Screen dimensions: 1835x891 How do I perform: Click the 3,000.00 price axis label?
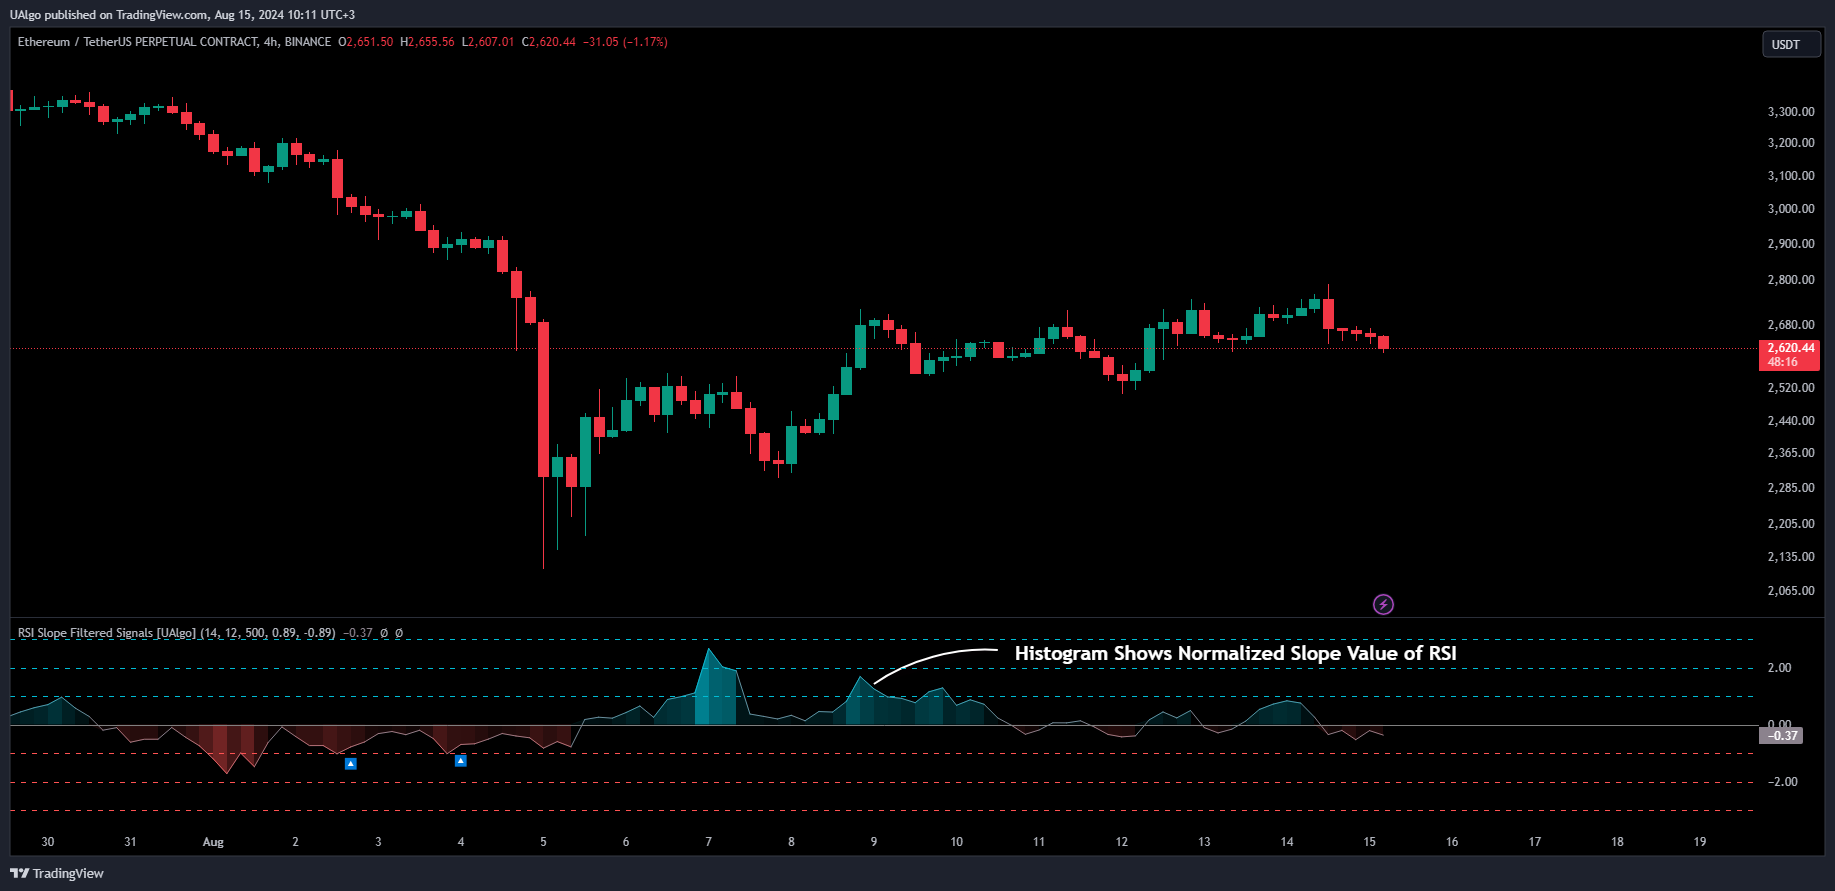(x=1791, y=209)
